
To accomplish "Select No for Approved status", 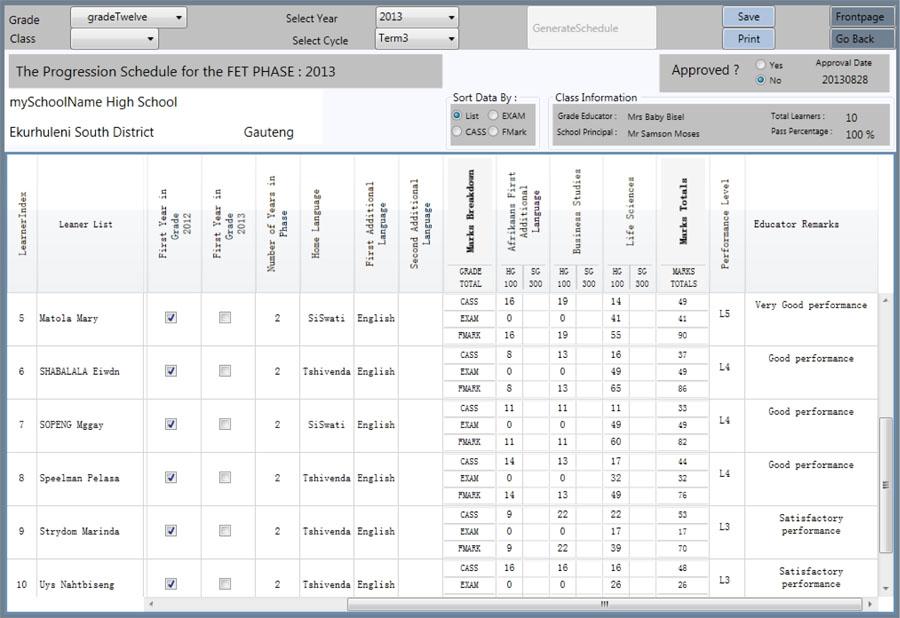I will pyautogui.click(x=758, y=78).
